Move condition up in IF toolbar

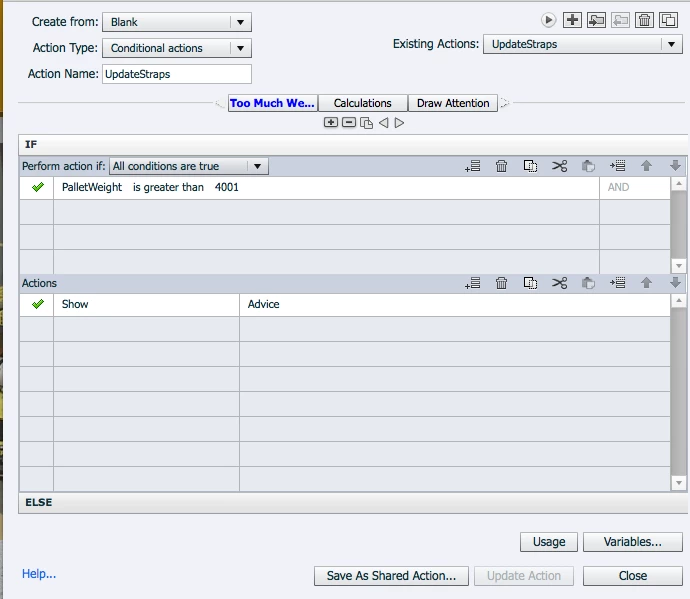pyautogui.click(x=646, y=166)
